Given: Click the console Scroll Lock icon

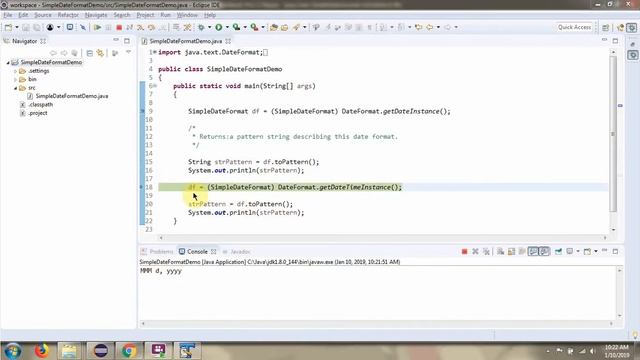Looking at the screenshot, I should point(511,251).
